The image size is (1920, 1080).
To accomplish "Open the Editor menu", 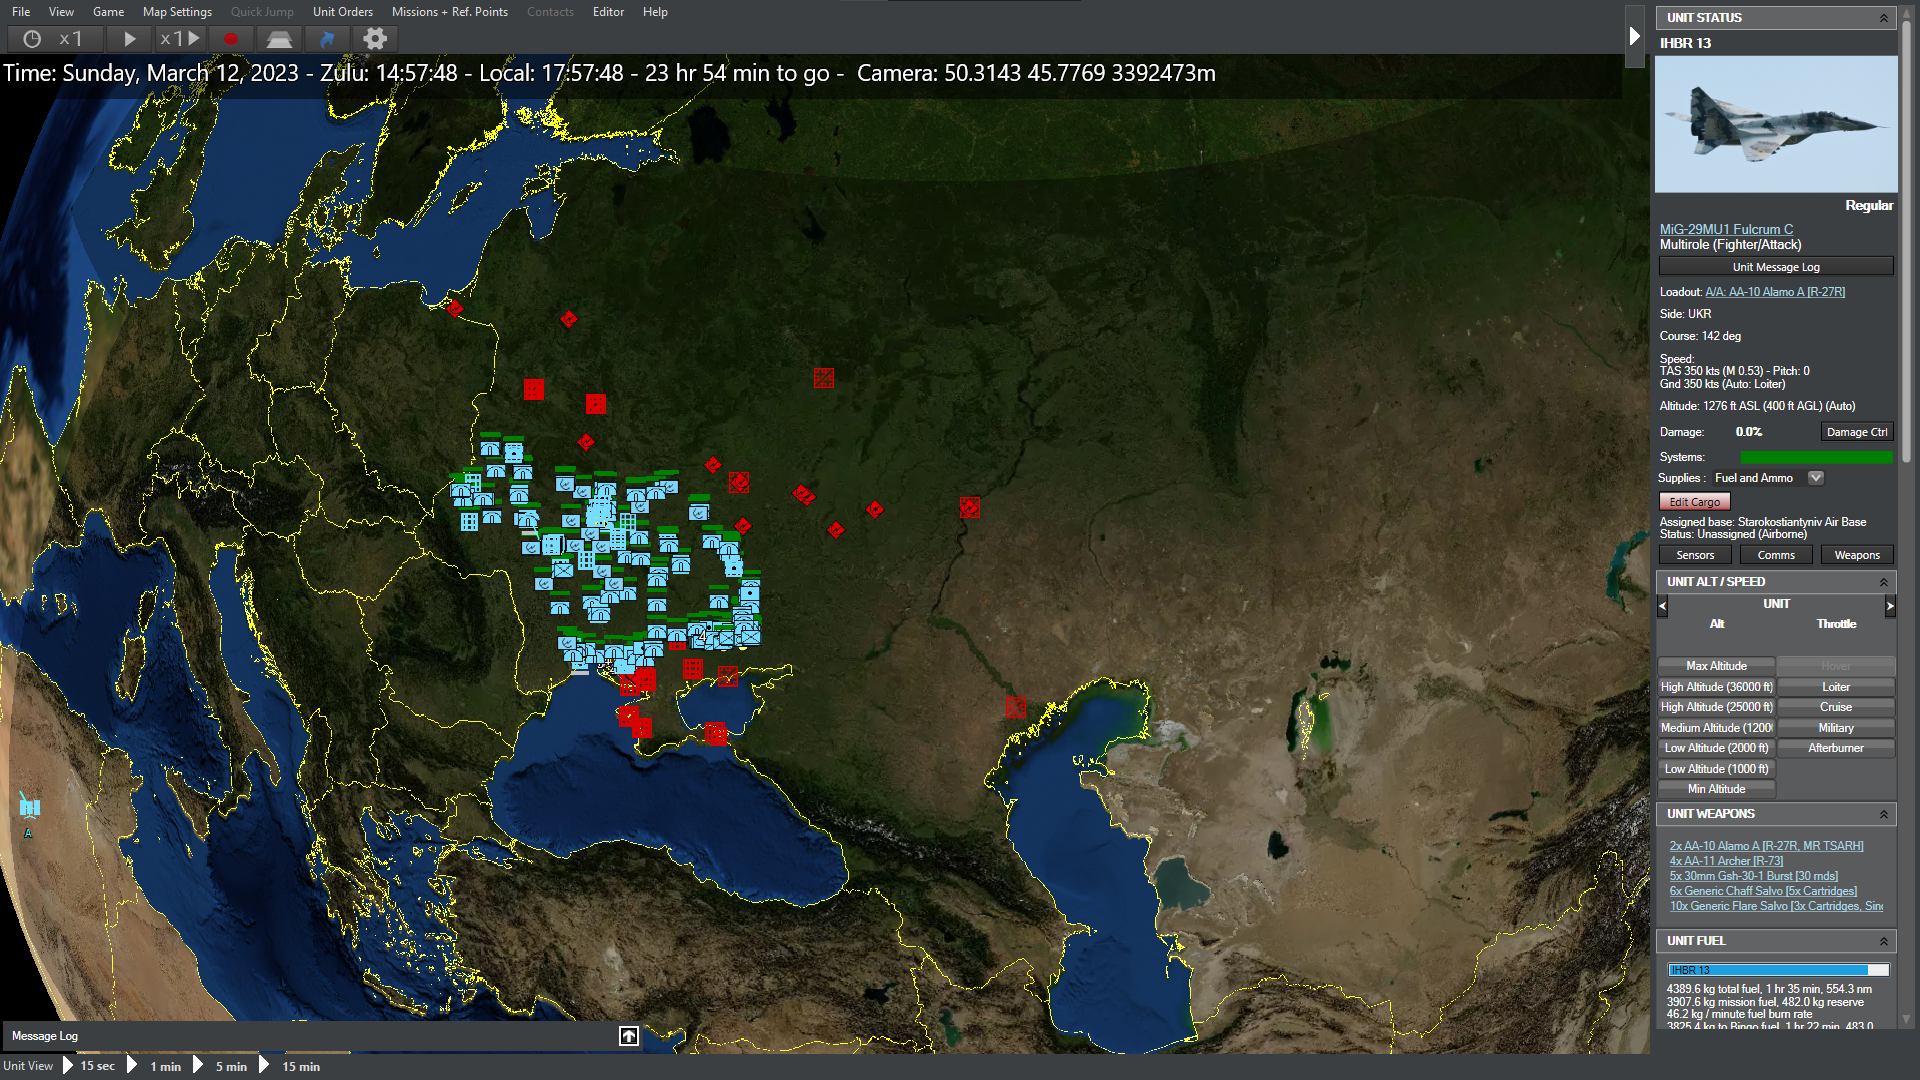I will pos(608,12).
